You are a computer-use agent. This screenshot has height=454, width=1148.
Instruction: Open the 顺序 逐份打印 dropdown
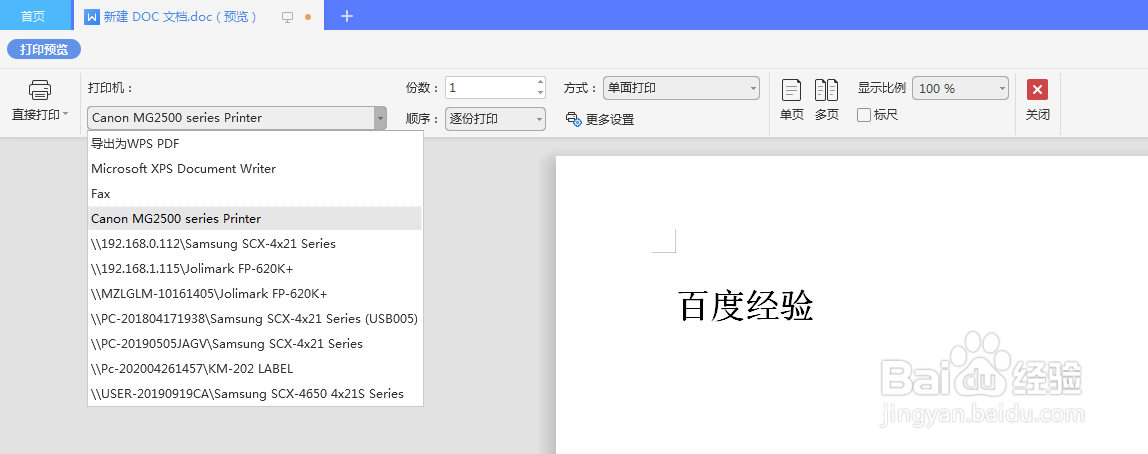pyautogui.click(x=495, y=119)
